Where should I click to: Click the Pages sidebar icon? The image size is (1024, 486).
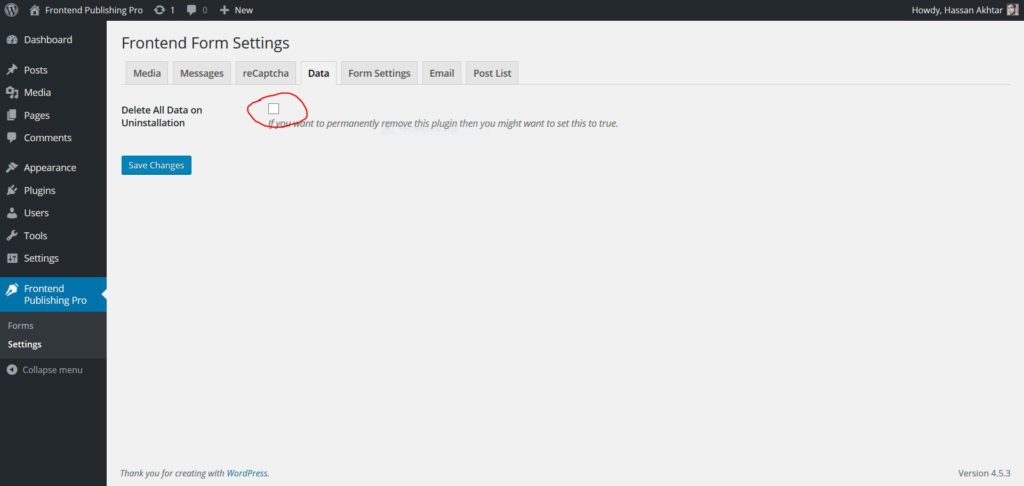pos(12,115)
